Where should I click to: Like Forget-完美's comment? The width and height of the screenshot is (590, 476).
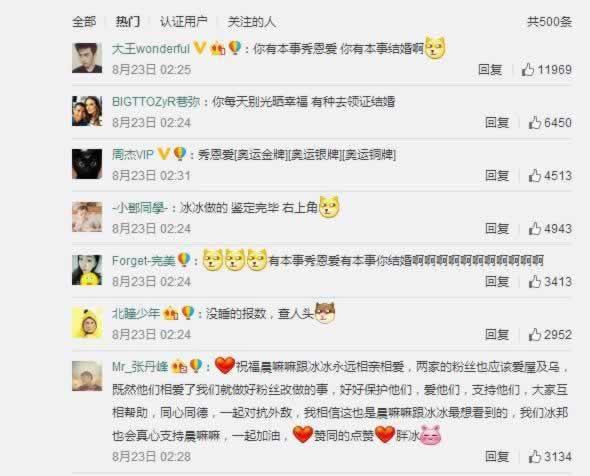550,282
